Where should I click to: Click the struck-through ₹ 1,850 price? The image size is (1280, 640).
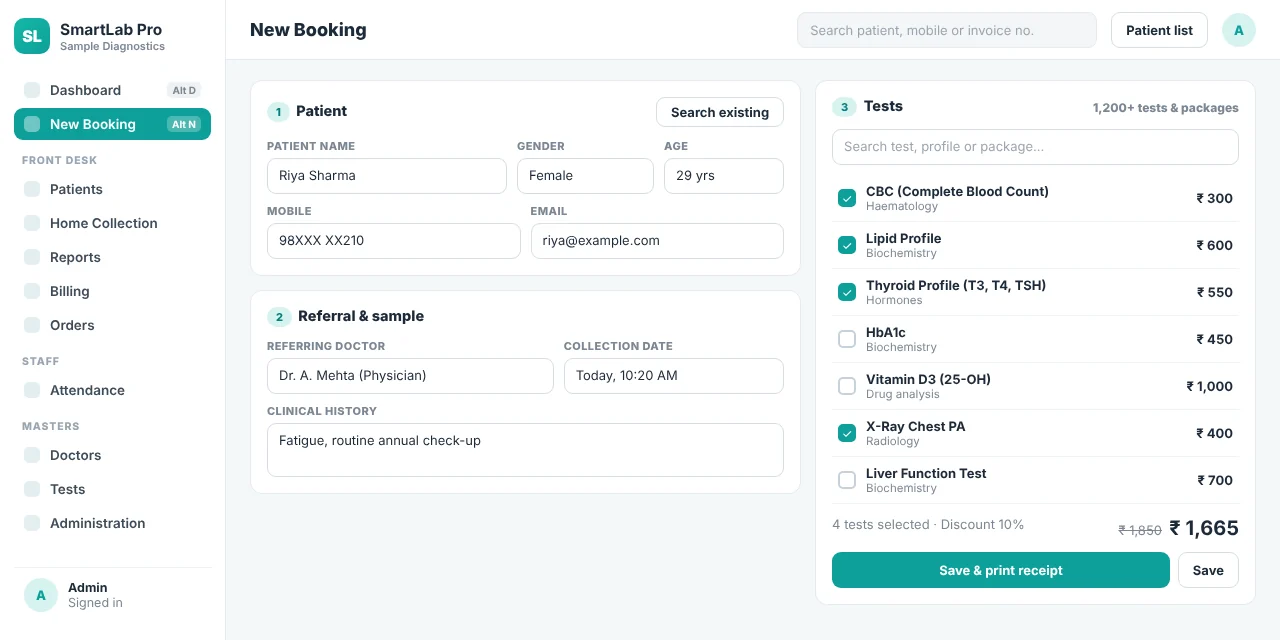coord(1140,531)
